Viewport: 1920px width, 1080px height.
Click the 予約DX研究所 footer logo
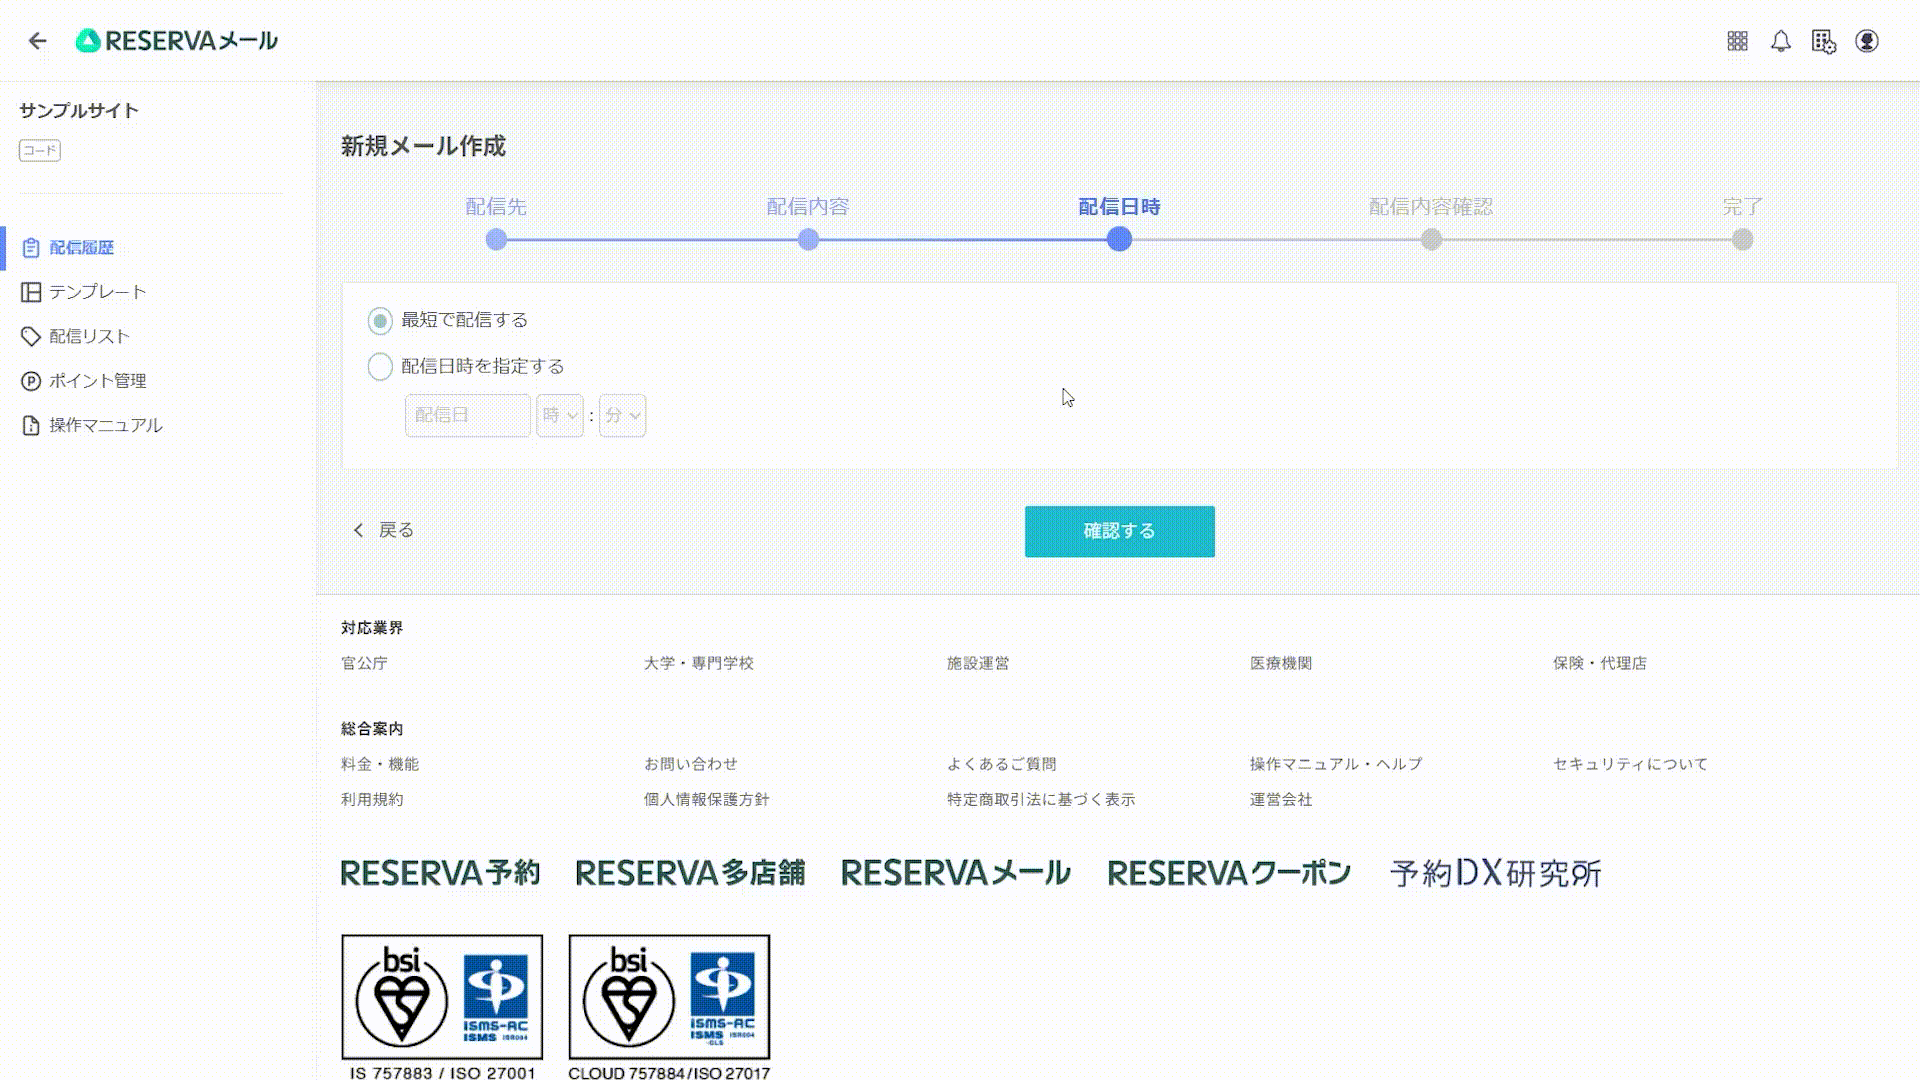point(1495,873)
